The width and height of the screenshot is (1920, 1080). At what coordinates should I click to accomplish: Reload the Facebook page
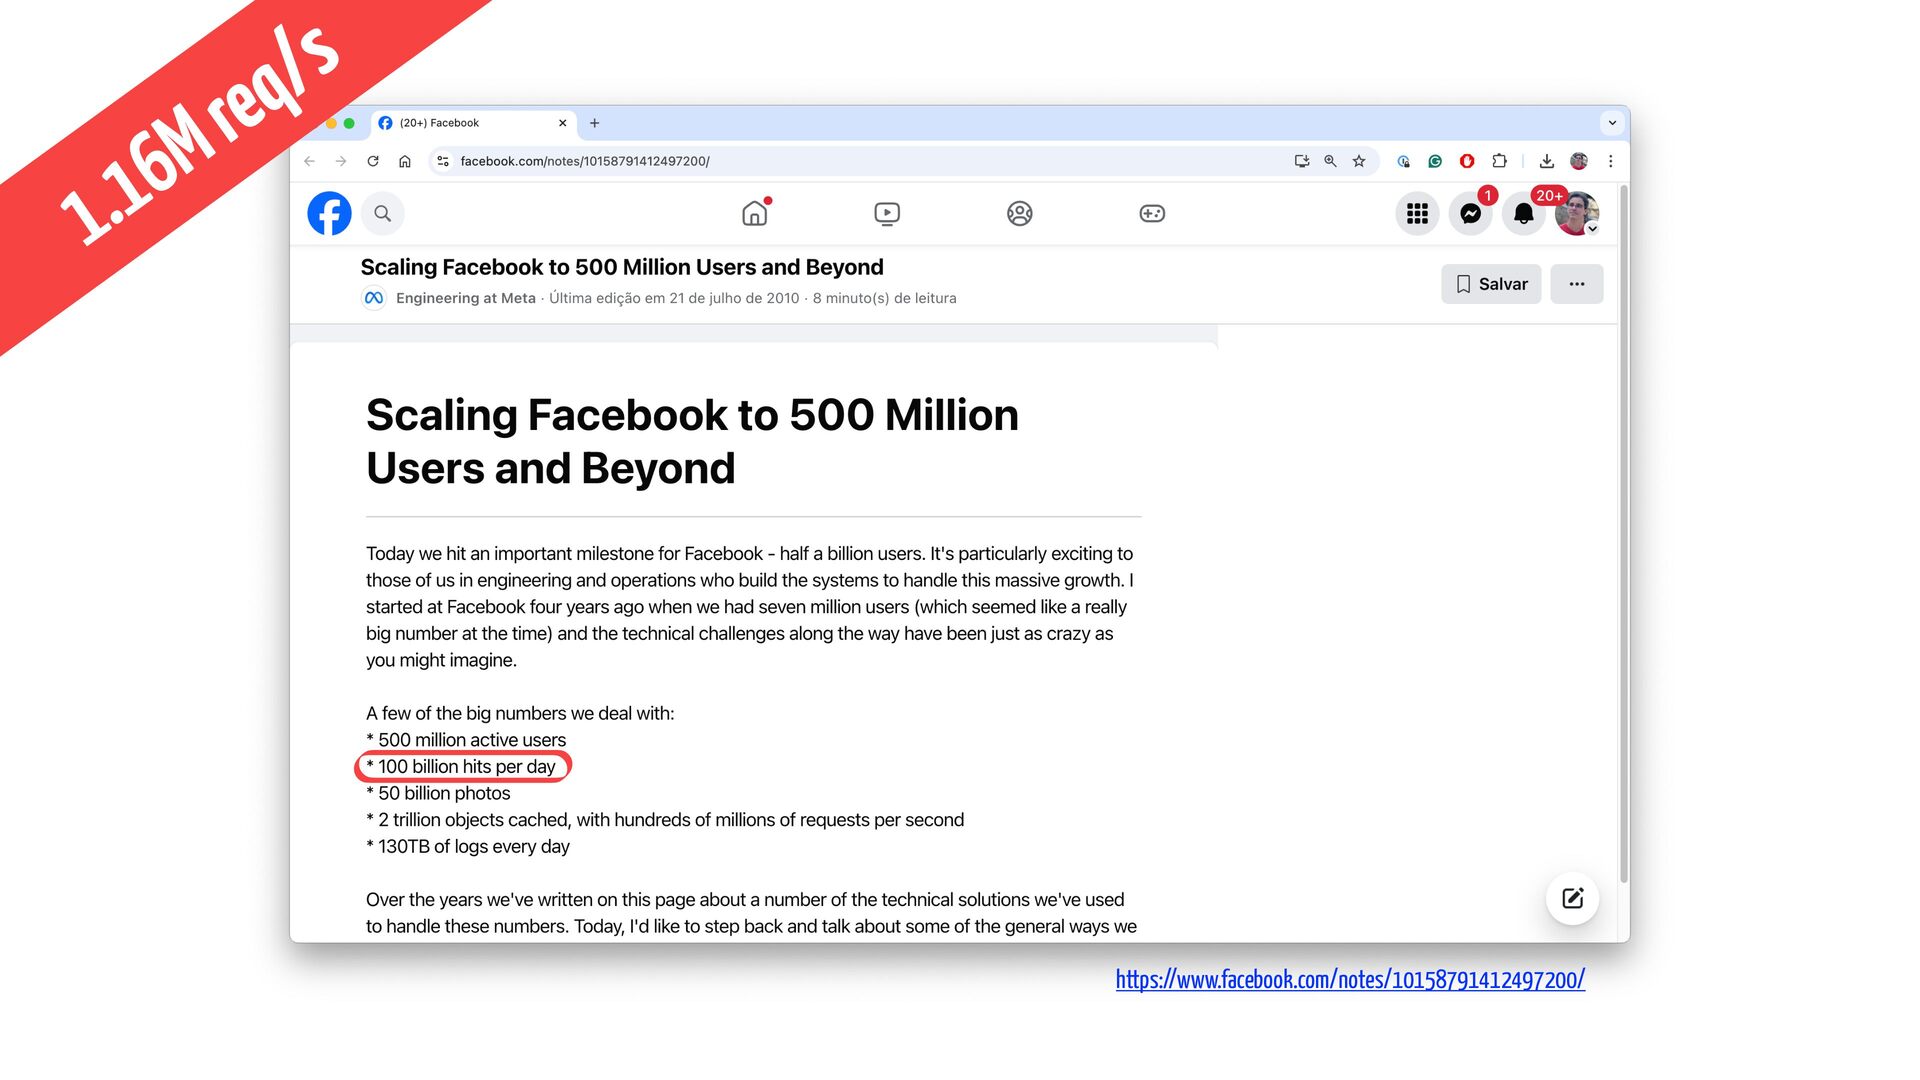373,161
